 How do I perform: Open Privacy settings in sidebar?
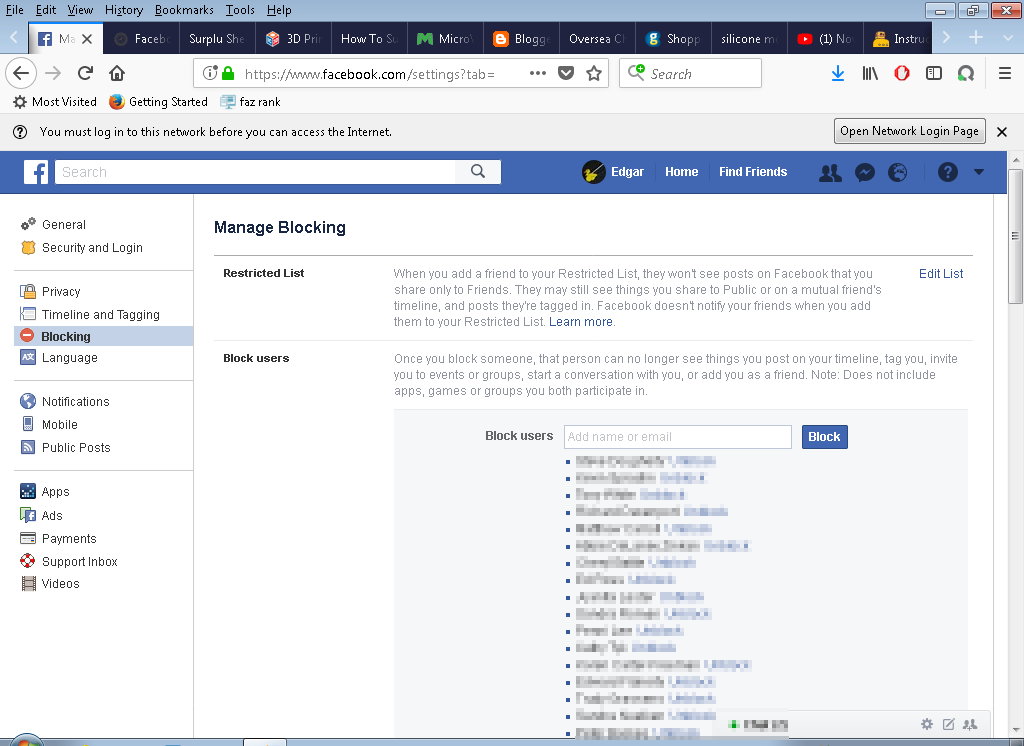pos(50,291)
